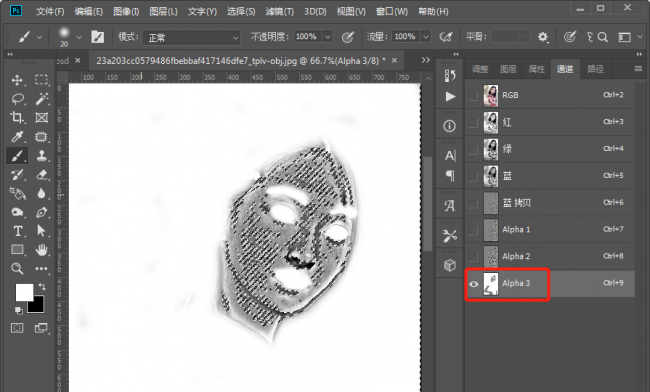Viewport: 650px width, 392px height.
Task: Open the Actions play panel icon
Action: pyautogui.click(x=450, y=97)
